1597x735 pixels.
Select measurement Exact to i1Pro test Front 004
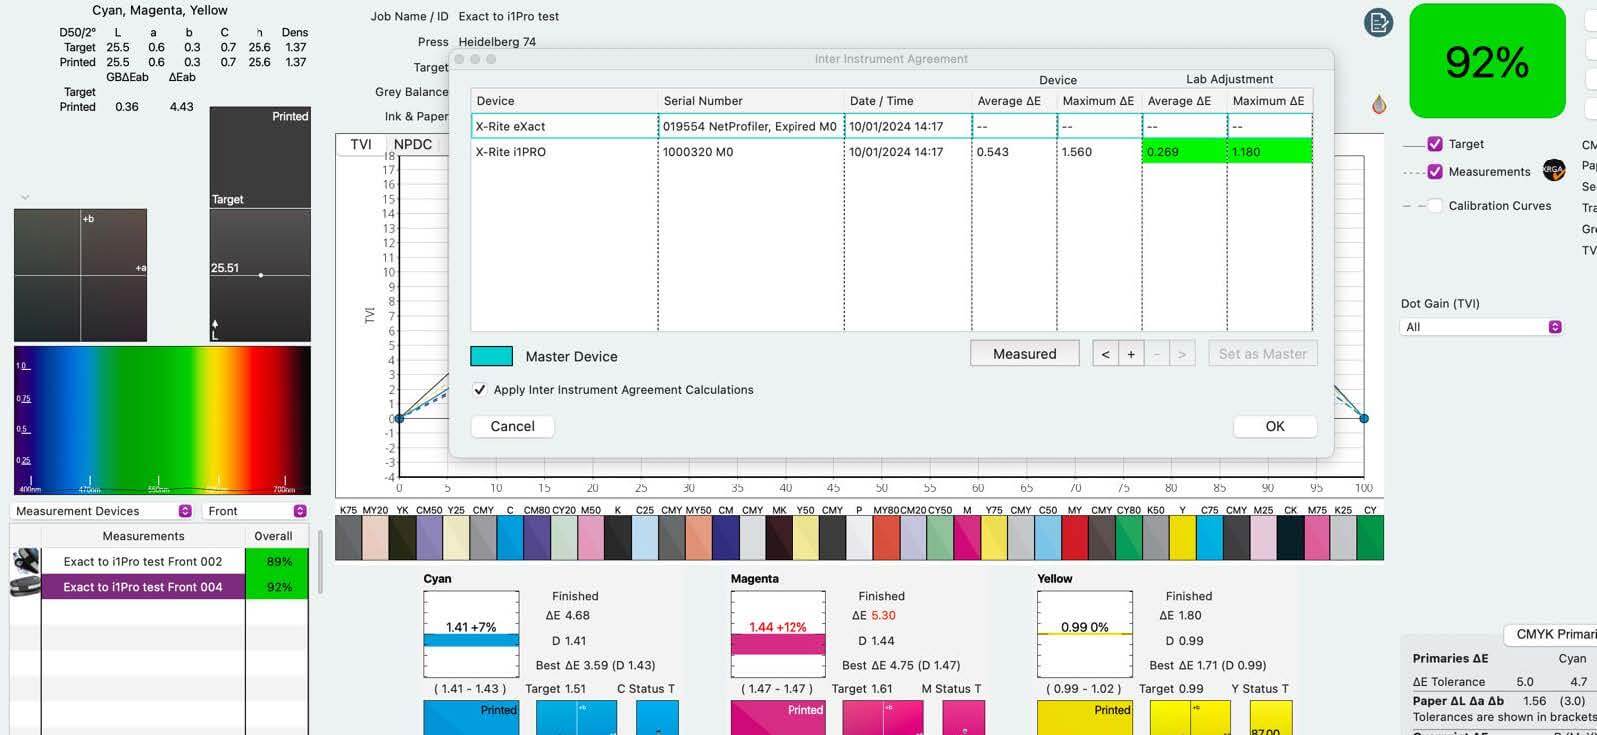point(143,587)
